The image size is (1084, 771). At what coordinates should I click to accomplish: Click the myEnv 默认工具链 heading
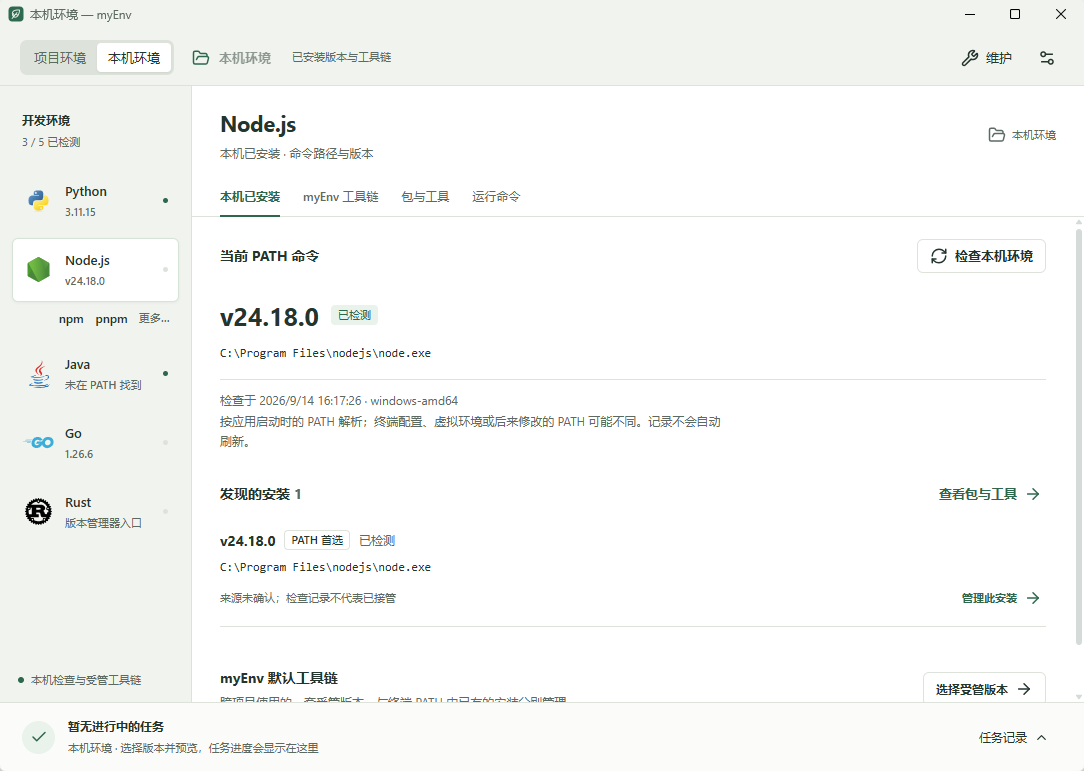tap(279, 678)
